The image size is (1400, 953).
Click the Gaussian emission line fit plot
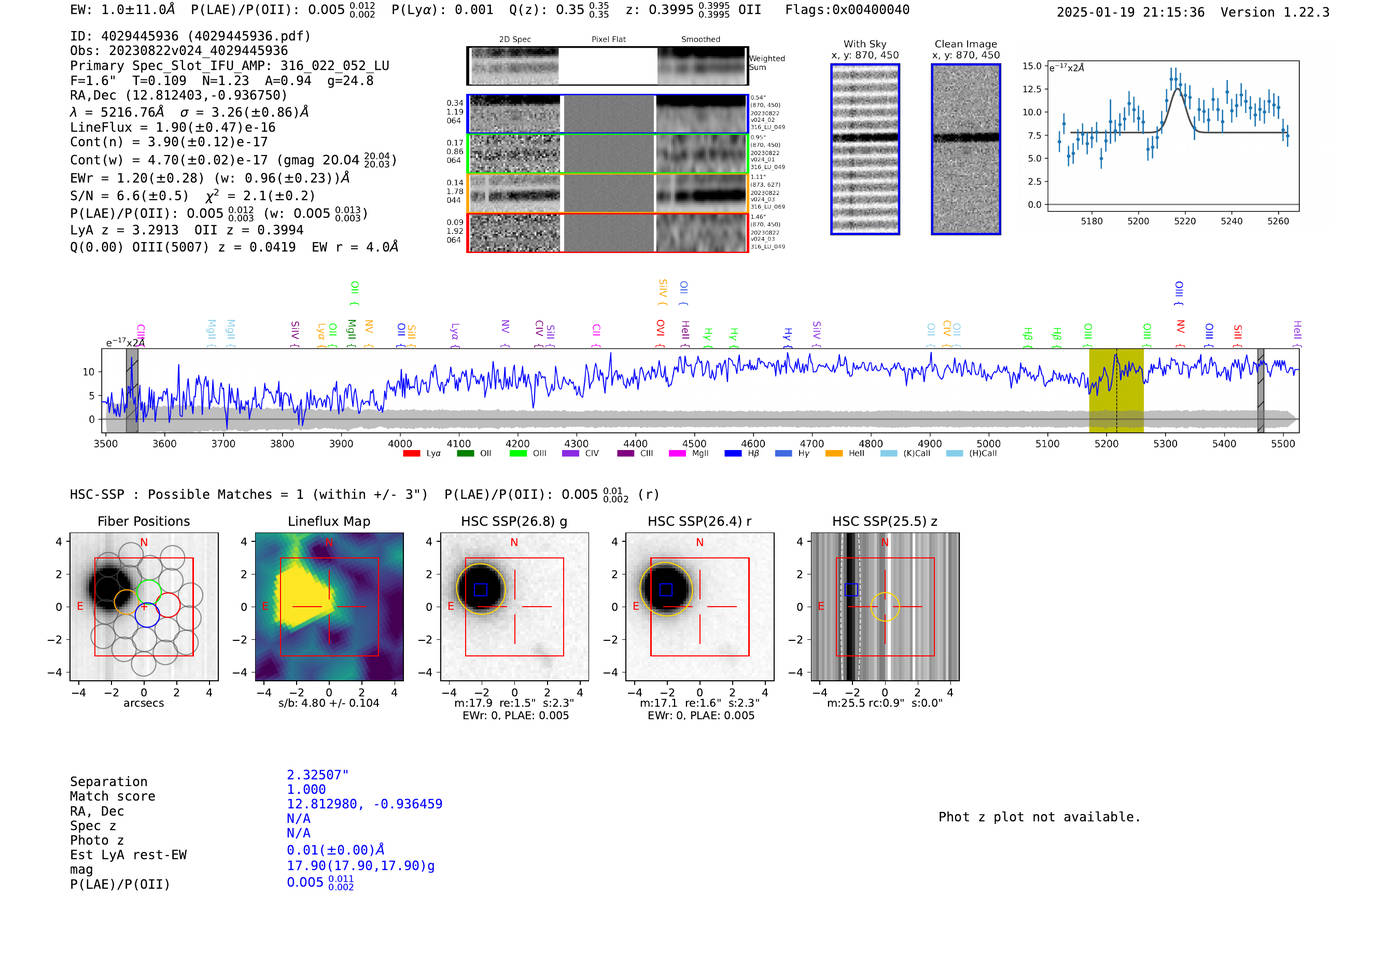point(1172,136)
